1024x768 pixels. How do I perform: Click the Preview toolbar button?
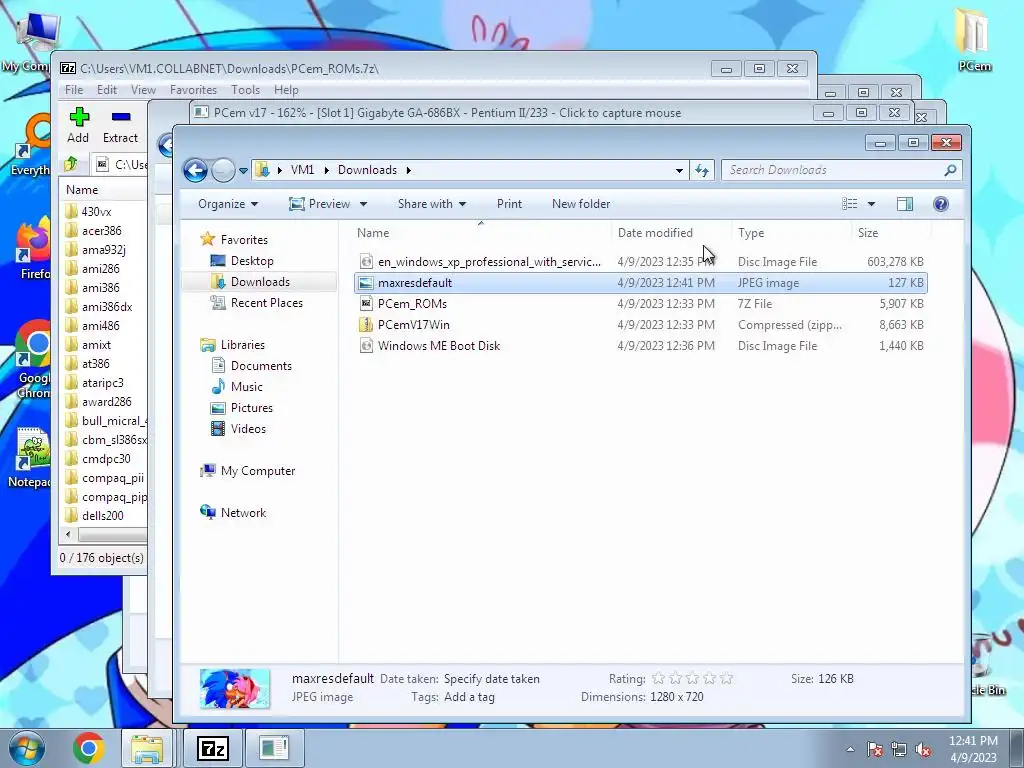tap(319, 204)
